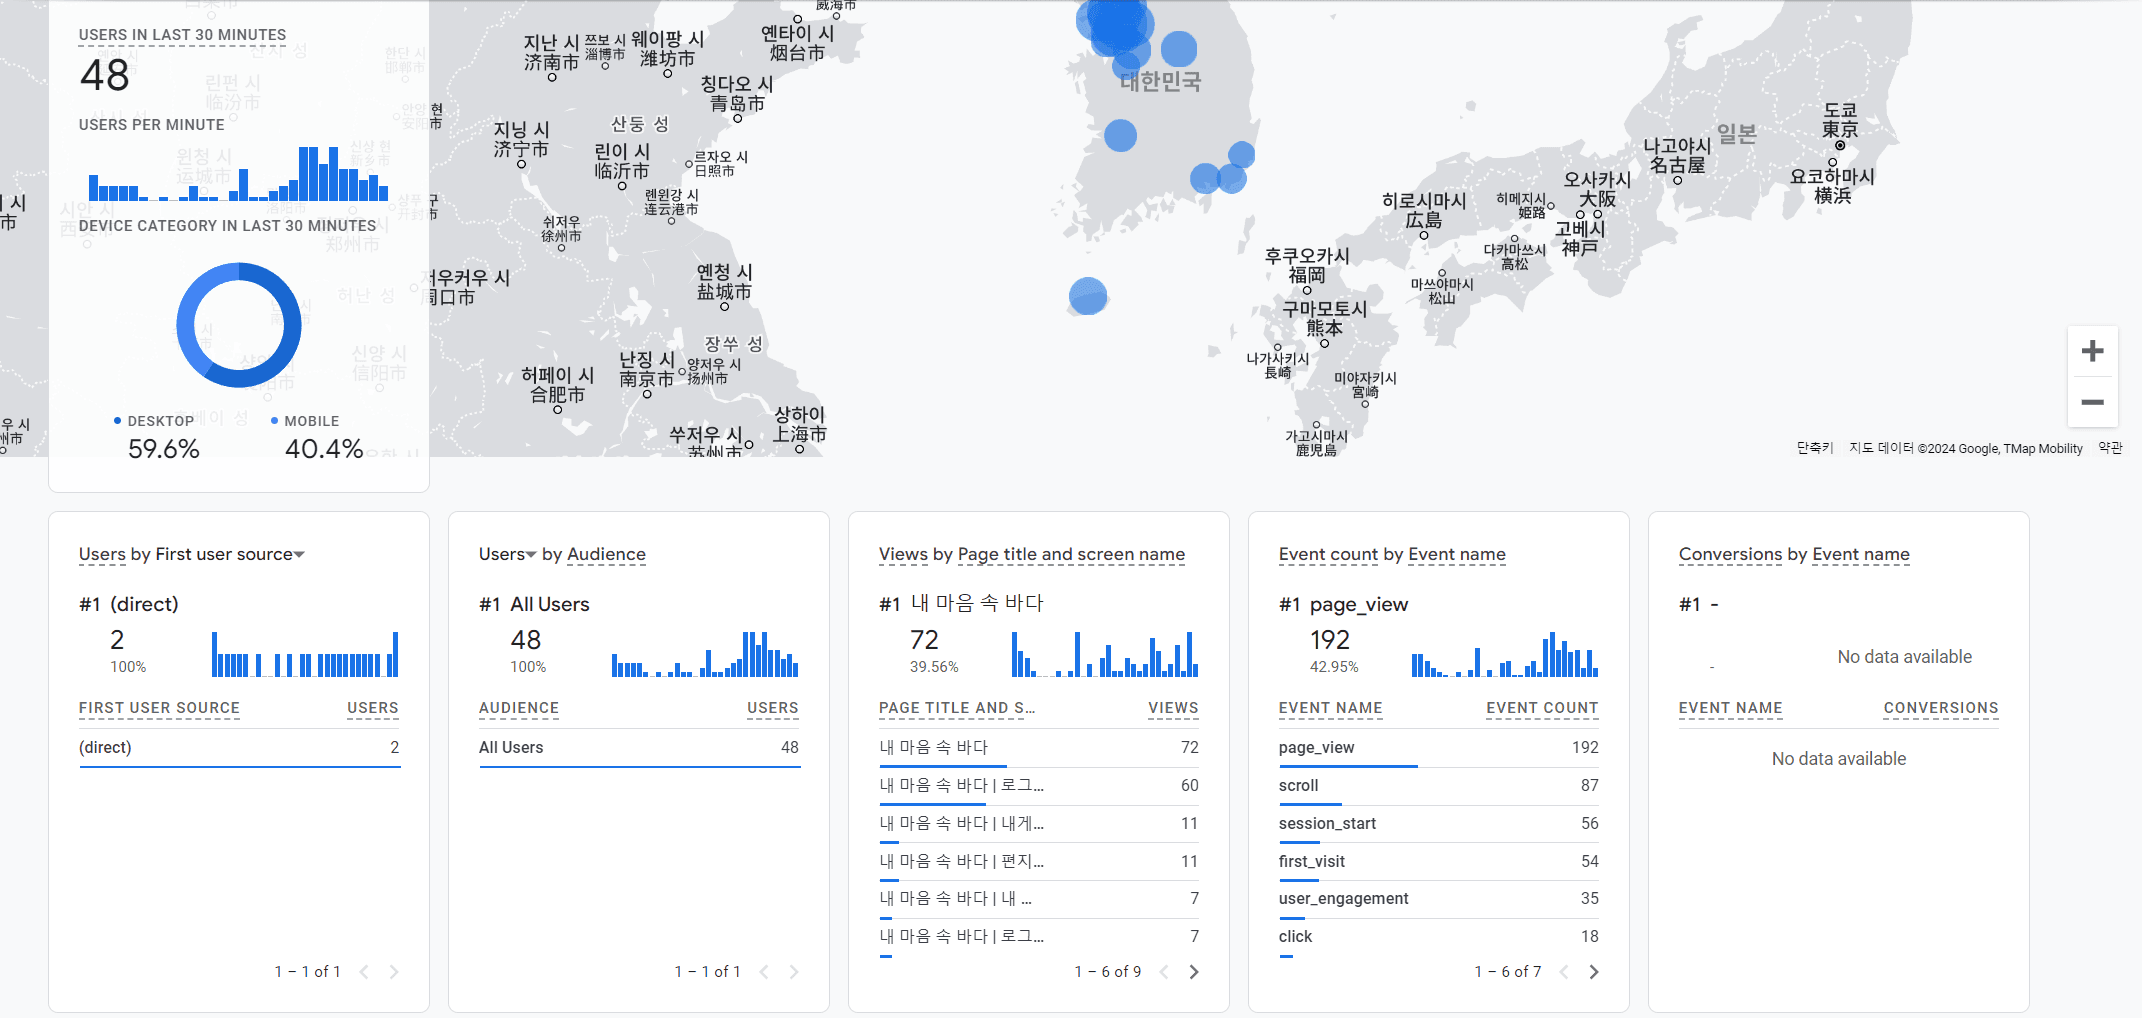2142x1018 pixels.
Task: Click next page arrow in First user source card
Action: coord(394,972)
